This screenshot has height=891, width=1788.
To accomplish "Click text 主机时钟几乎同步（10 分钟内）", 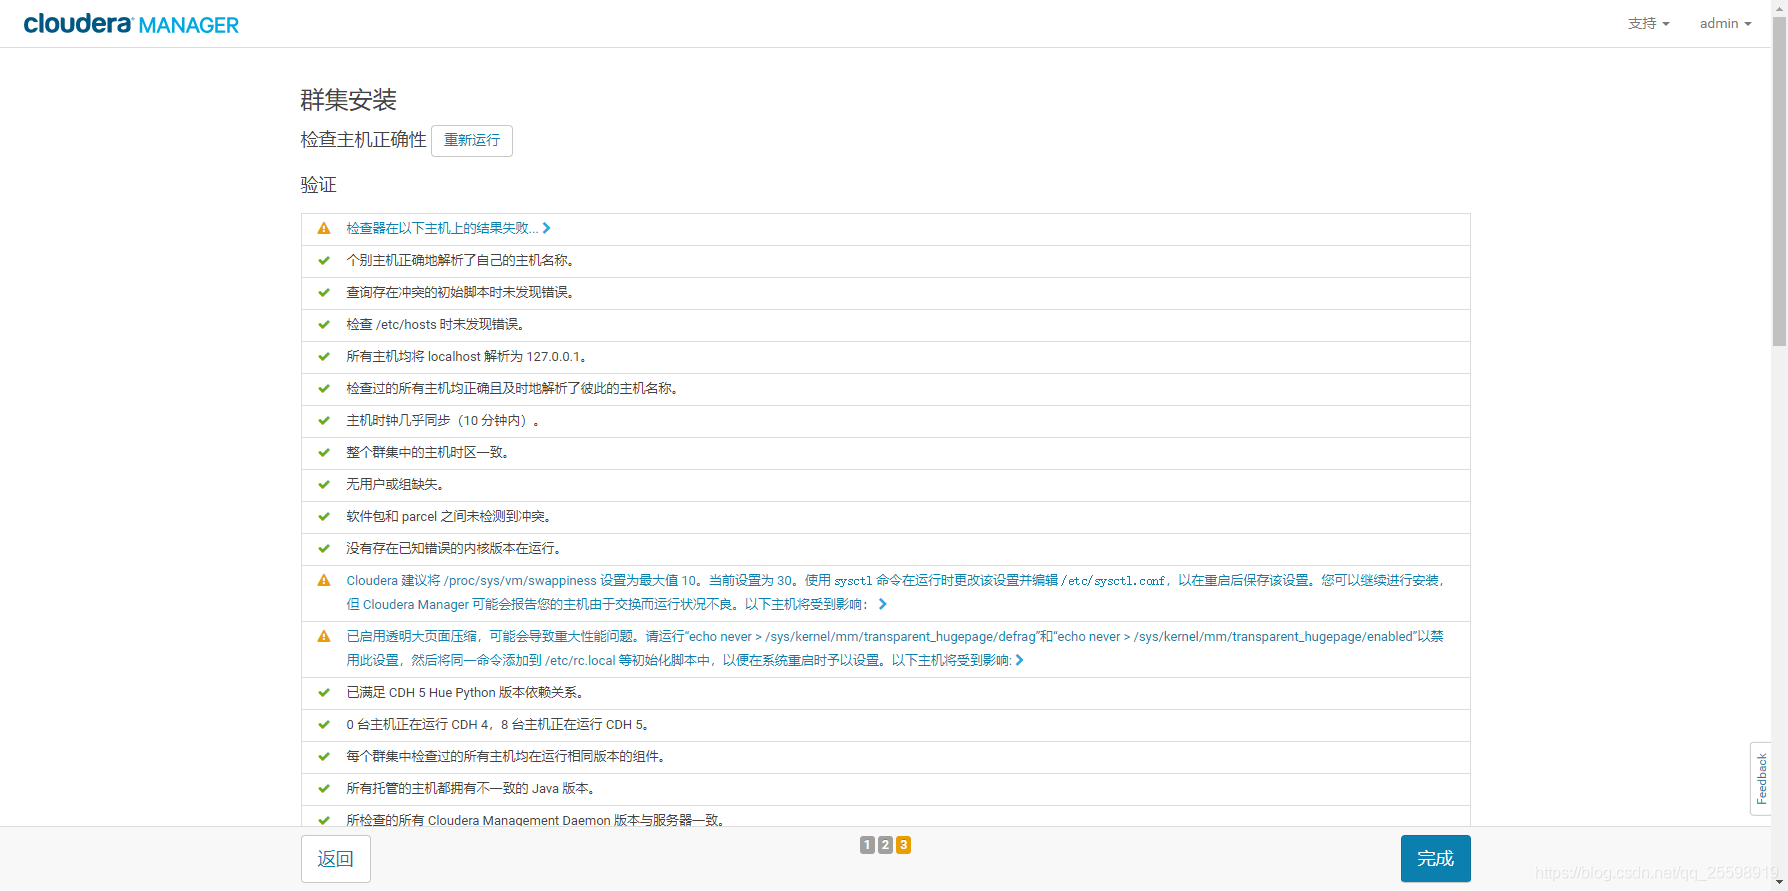I will (x=444, y=421).
